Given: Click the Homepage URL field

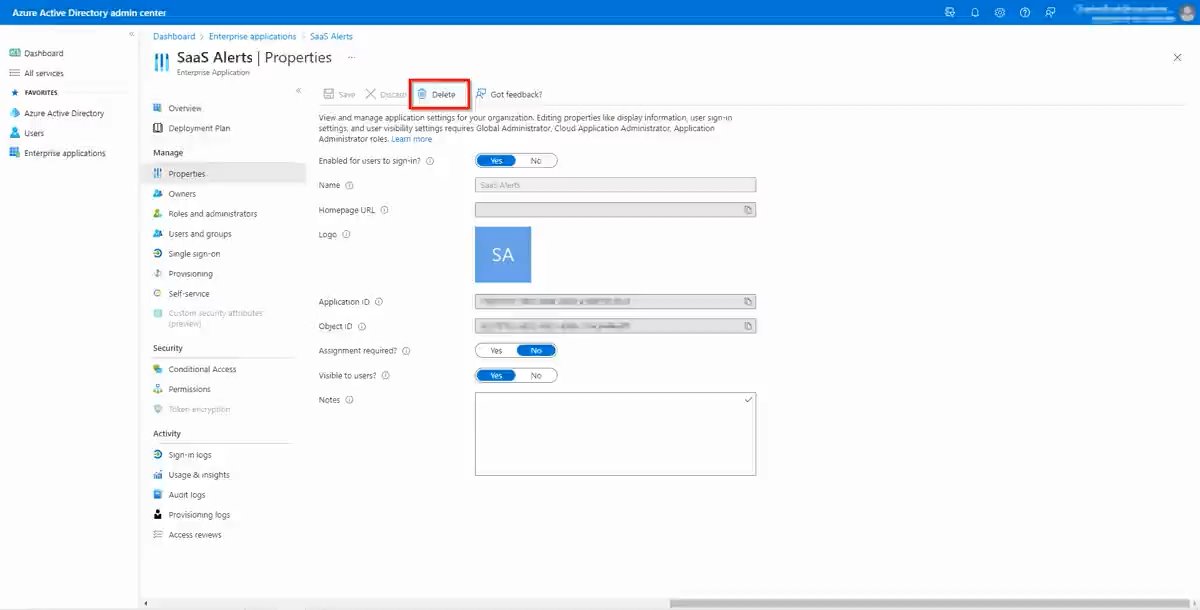Looking at the screenshot, I should click(615, 210).
